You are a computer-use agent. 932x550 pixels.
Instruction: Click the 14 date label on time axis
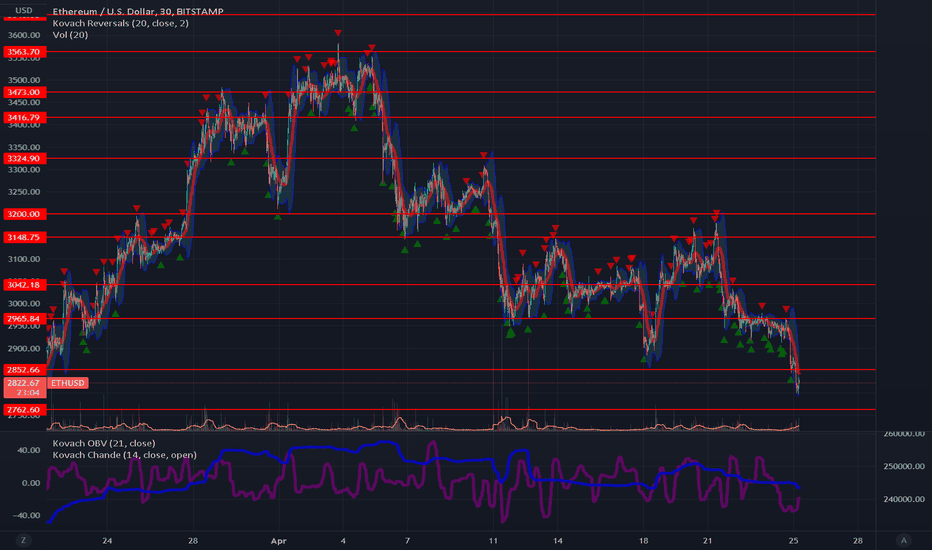558,540
